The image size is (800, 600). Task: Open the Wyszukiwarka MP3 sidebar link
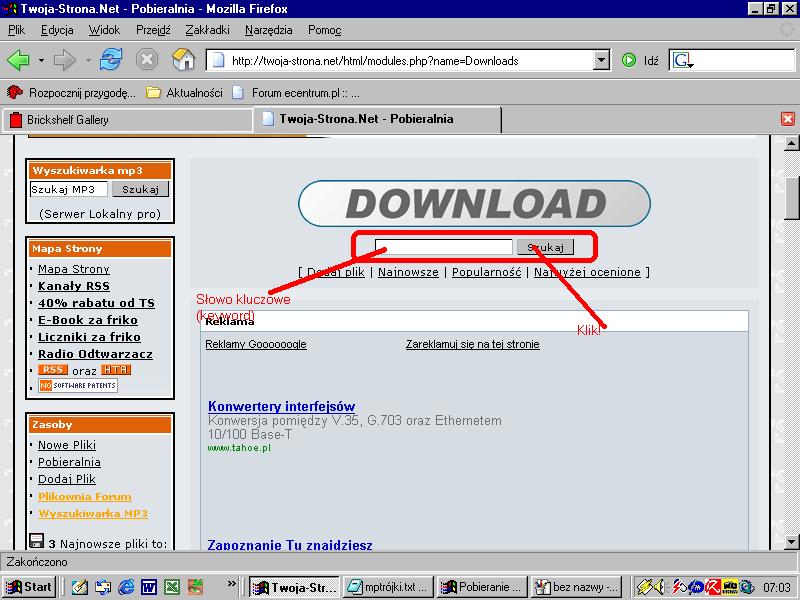click(93, 513)
